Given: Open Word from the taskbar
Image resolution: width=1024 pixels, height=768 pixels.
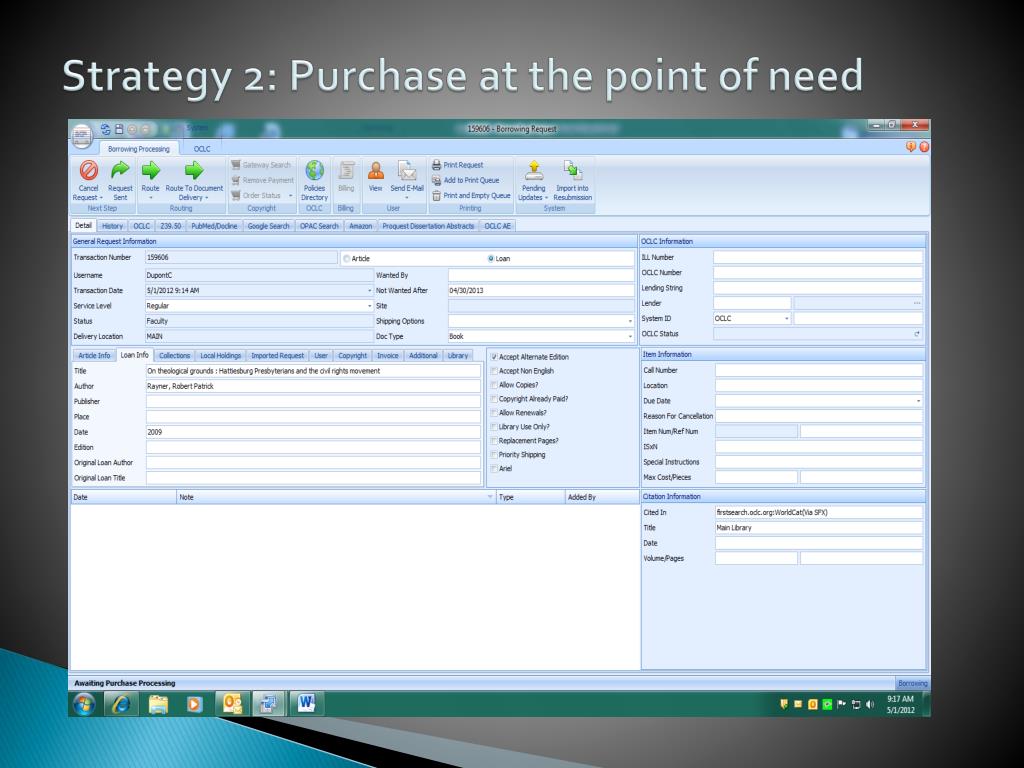Looking at the screenshot, I should tap(306, 704).
